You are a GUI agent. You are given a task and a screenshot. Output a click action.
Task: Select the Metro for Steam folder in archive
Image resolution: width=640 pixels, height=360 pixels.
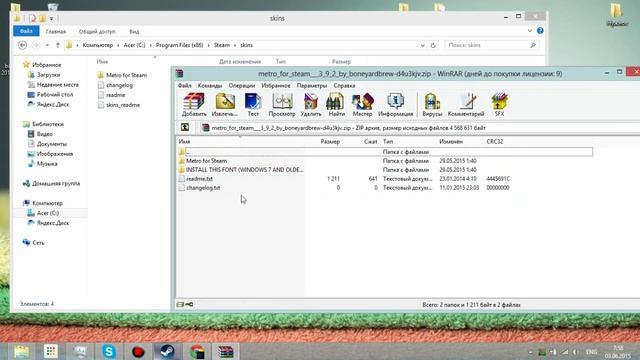(206, 161)
